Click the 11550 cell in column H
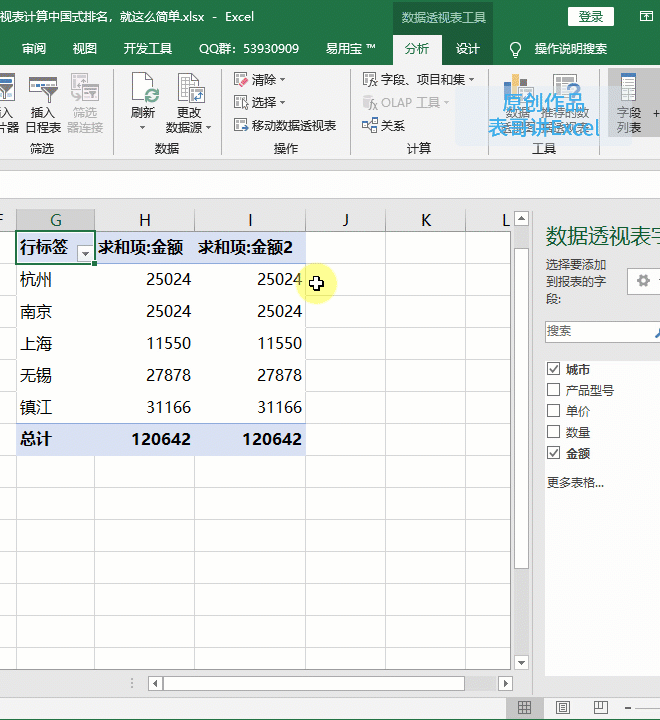The image size is (660, 720). coord(145,343)
